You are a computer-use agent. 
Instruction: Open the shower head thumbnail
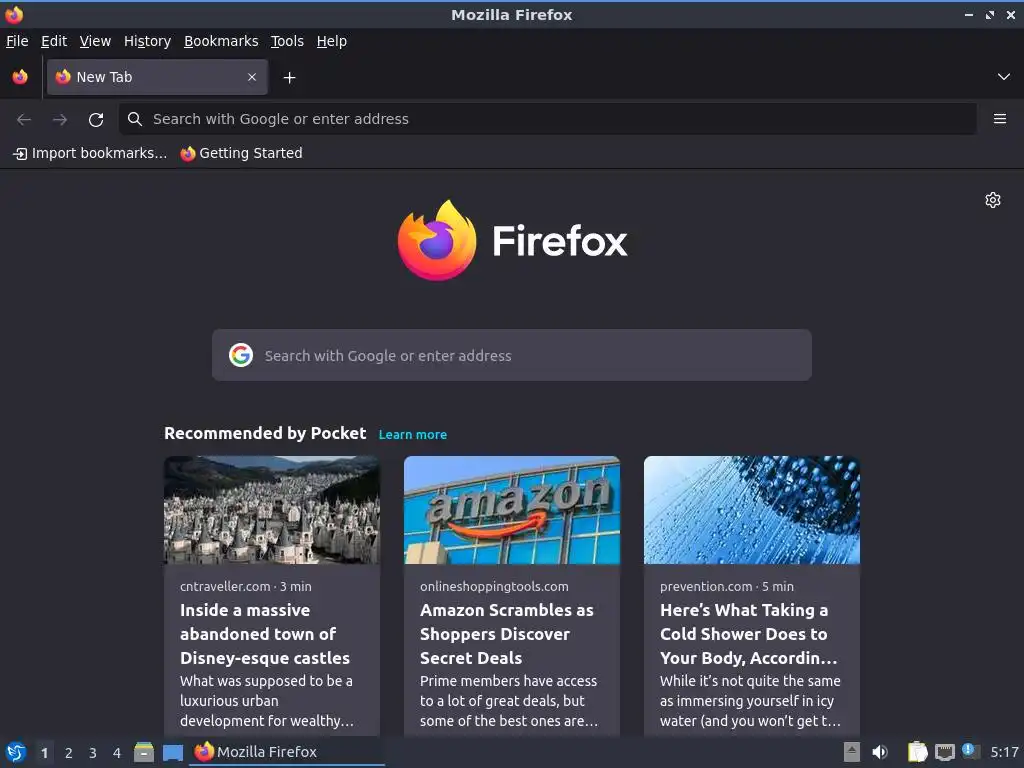752,510
